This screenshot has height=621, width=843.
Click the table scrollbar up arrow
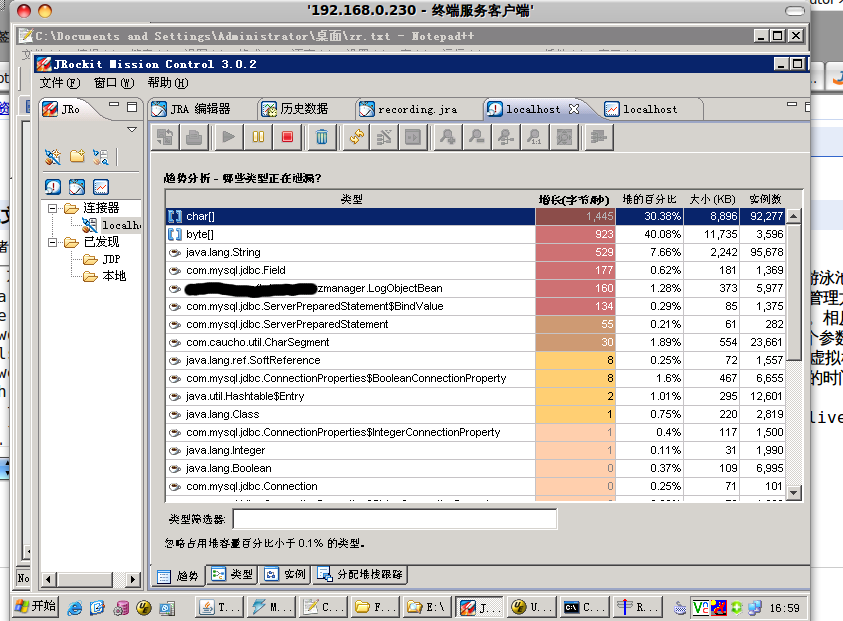point(794,216)
